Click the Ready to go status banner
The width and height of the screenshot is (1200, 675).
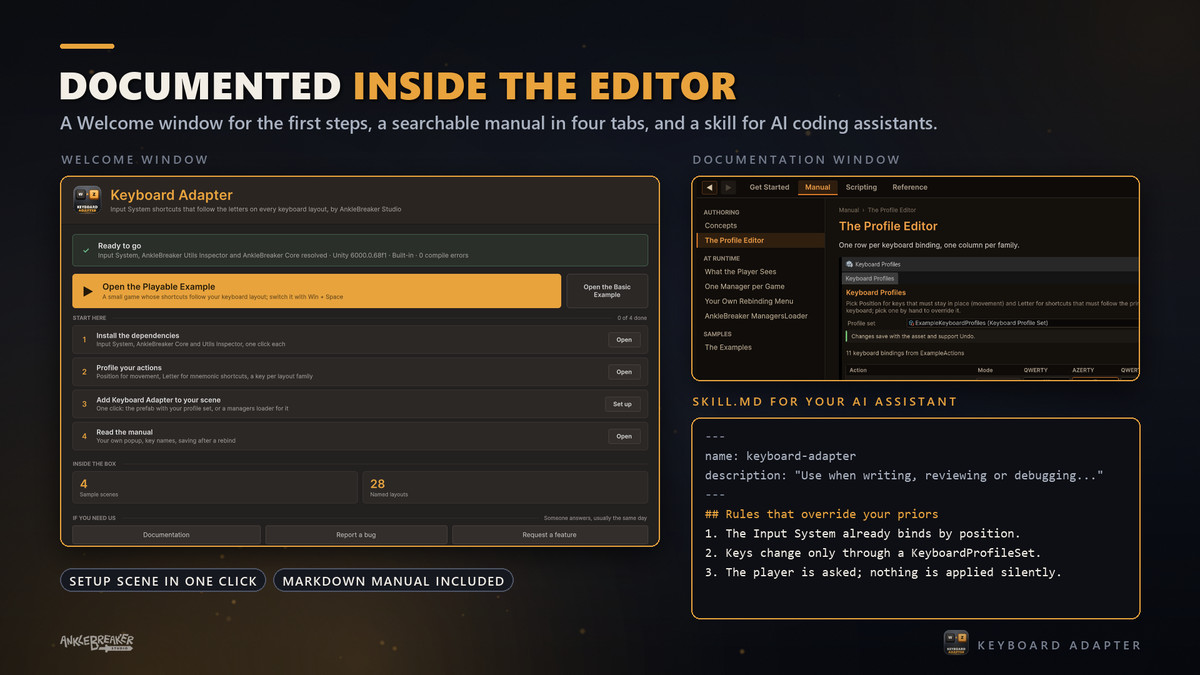[x=360, y=250]
